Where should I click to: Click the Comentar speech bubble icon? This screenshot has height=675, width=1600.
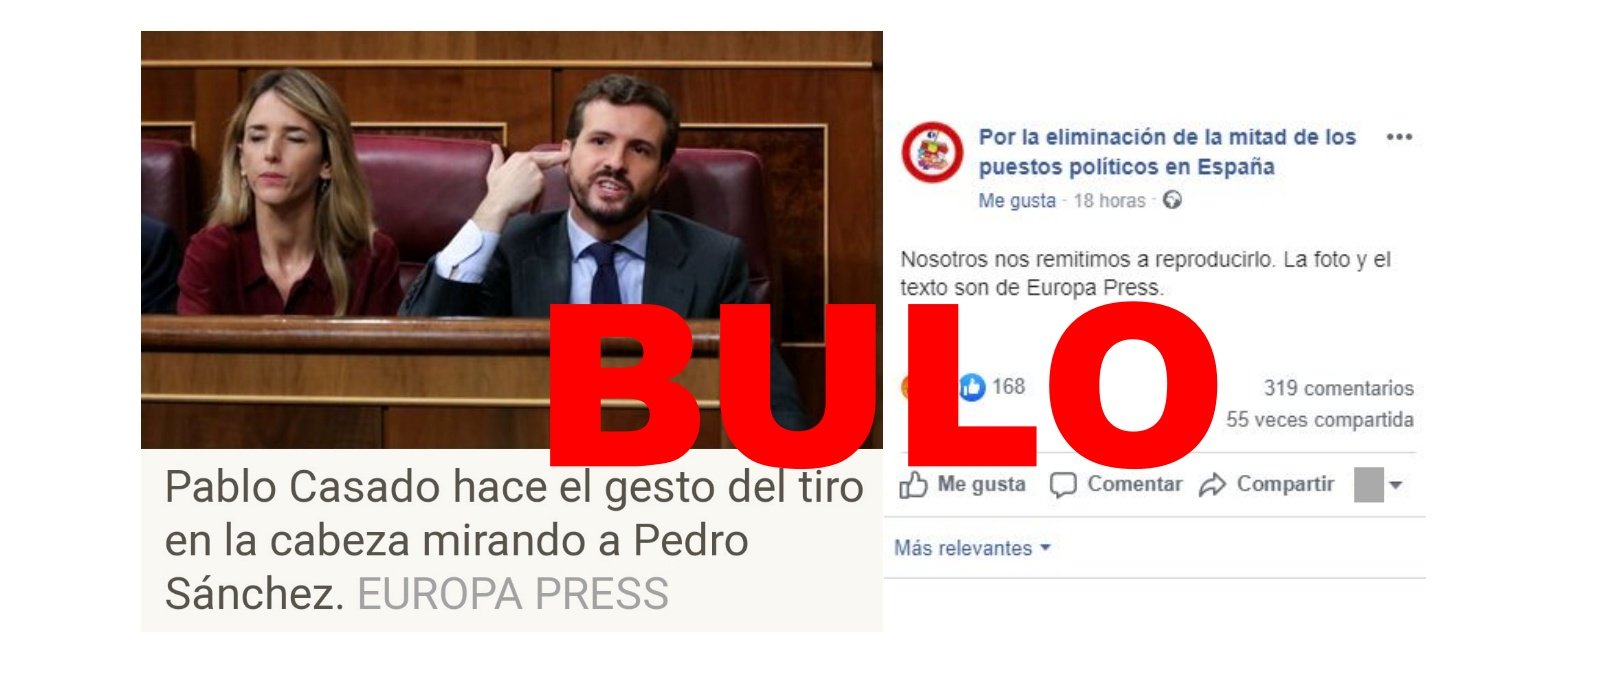click(x=1063, y=486)
